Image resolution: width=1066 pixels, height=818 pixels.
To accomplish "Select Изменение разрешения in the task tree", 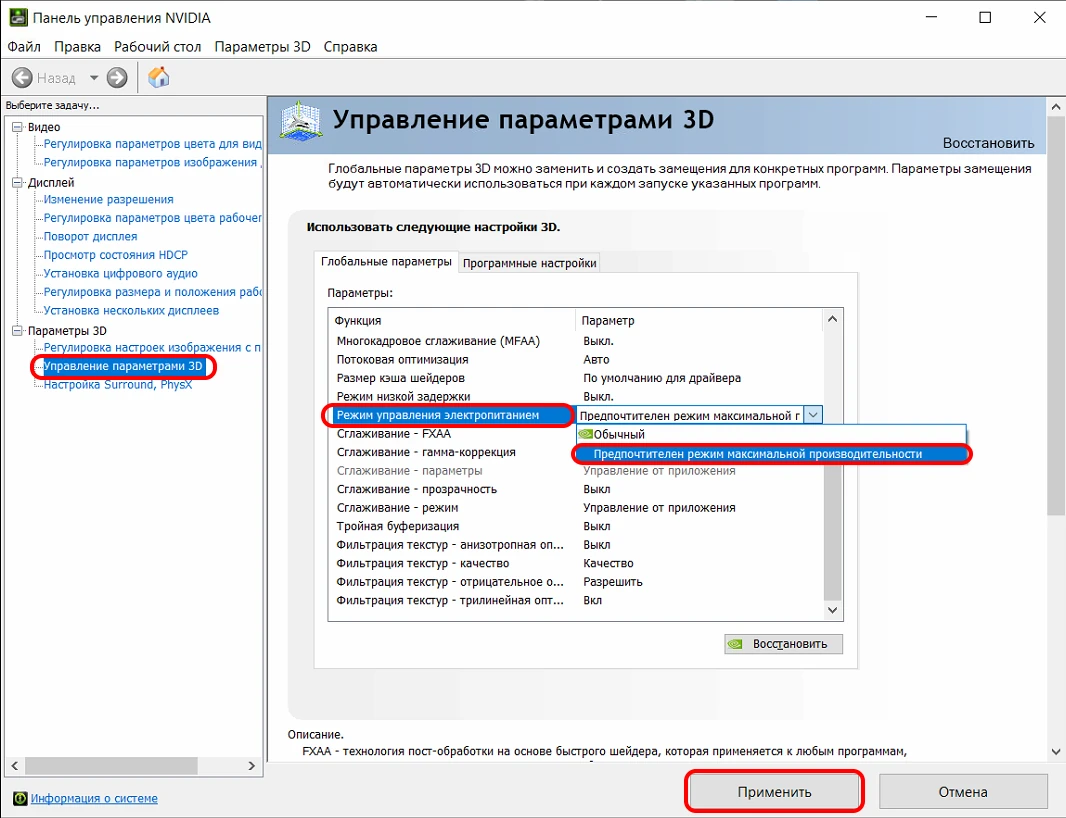I will coord(108,199).
